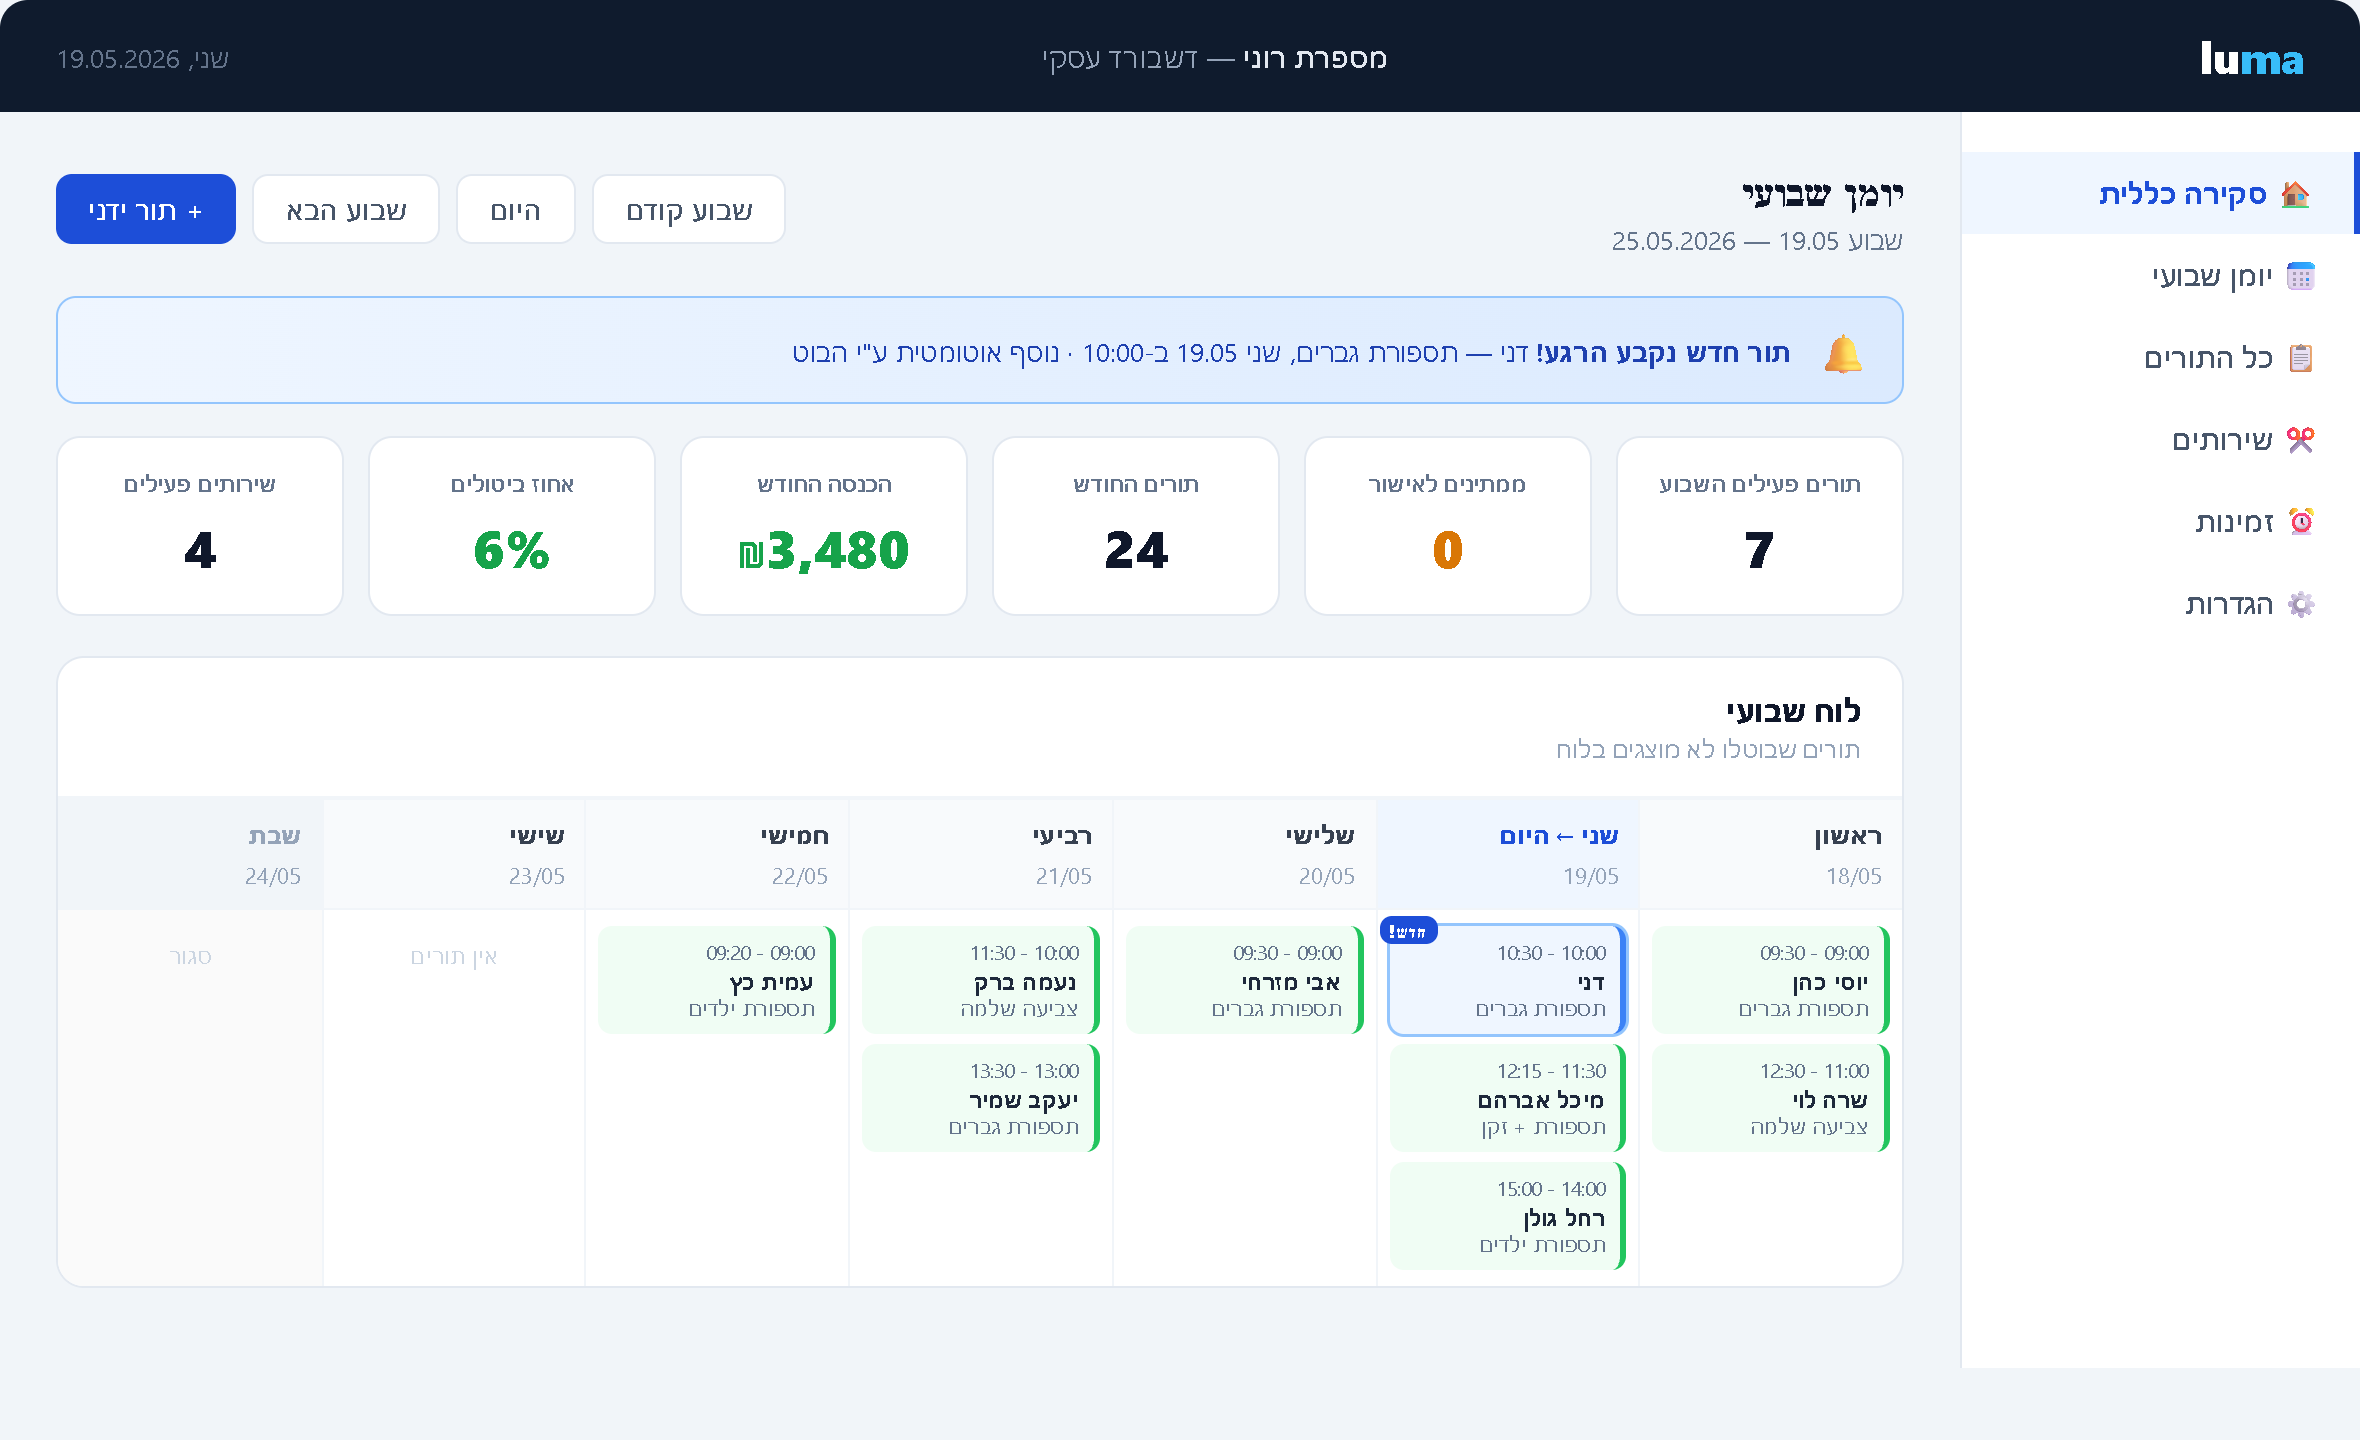Image resolution: width=2360 pixels, height=1440 pixels.
Task: Click the תורים פעילים השבוע stat card
Action: tap(1760, 526)
